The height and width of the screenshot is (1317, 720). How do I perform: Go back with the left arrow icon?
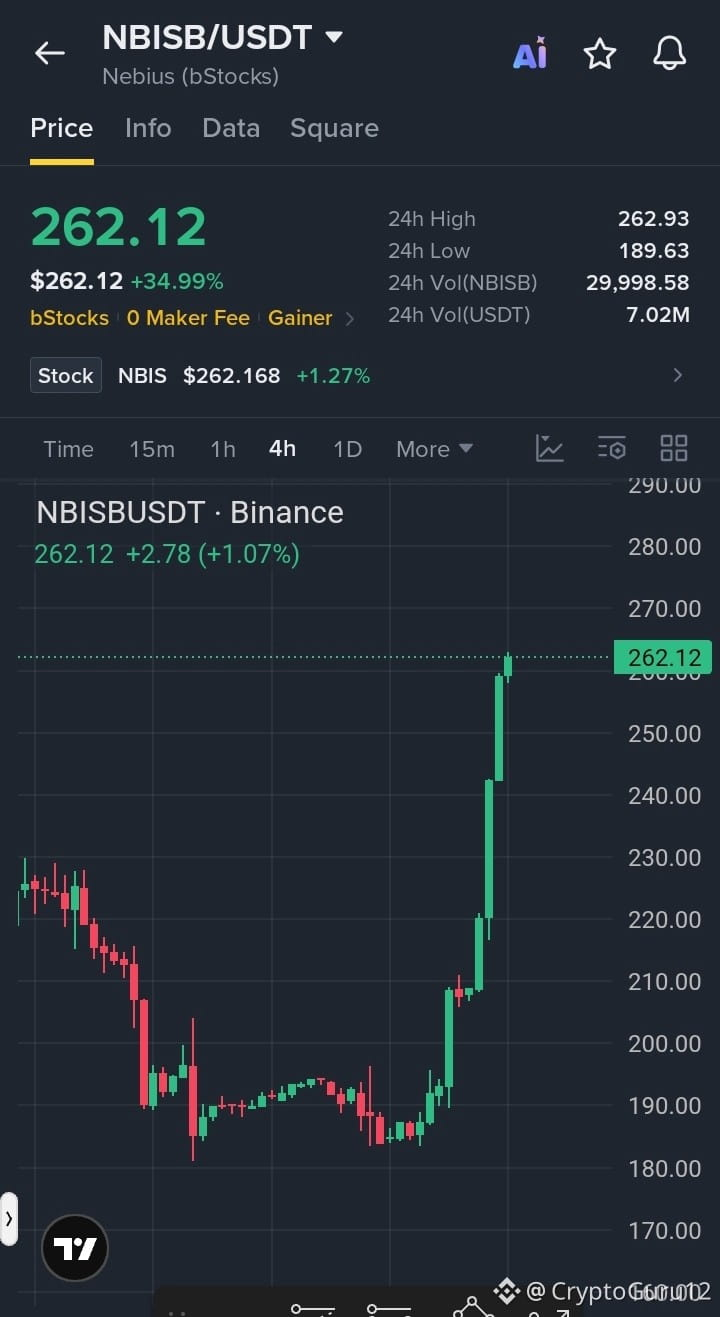[49, 53]
